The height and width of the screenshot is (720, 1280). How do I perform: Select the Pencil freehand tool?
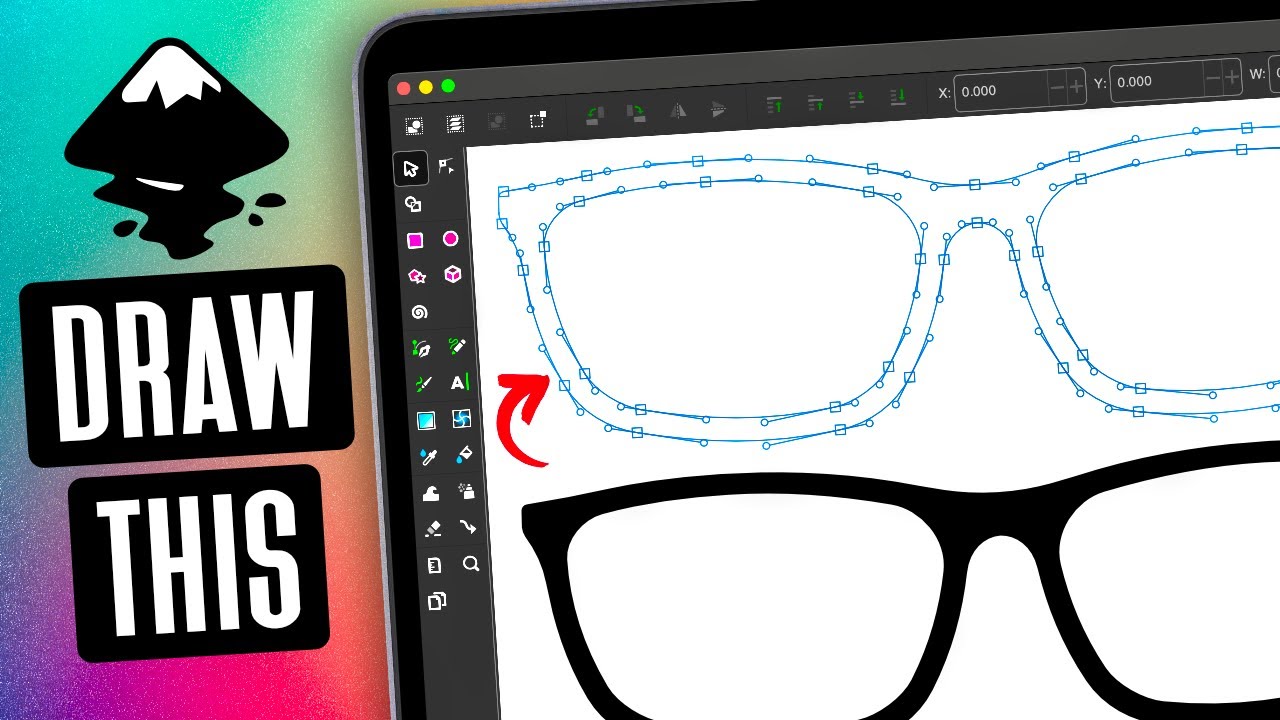pos(458,347)
